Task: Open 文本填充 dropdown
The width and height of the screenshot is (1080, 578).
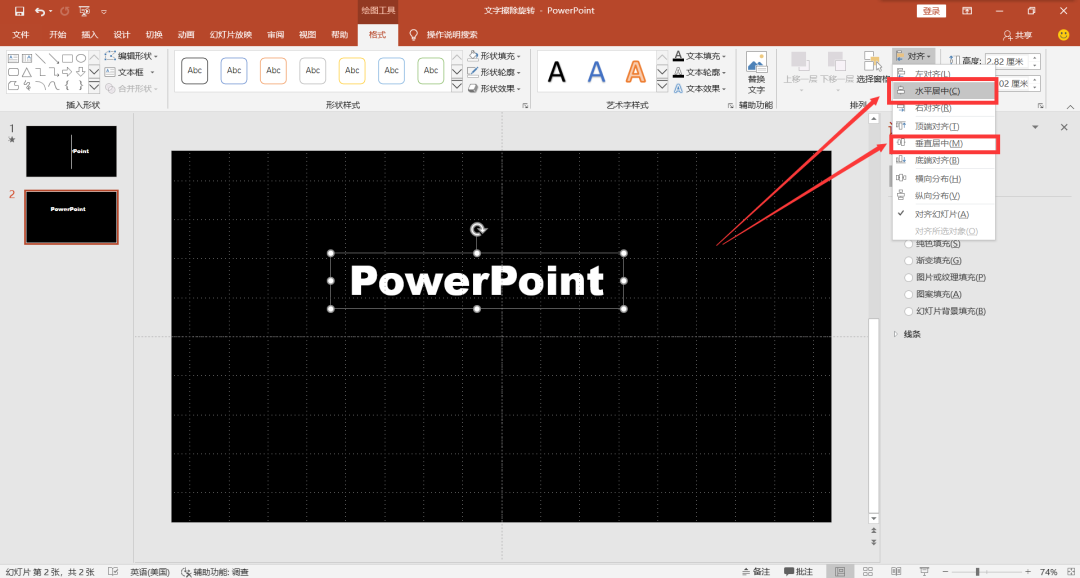Action: 700,56
